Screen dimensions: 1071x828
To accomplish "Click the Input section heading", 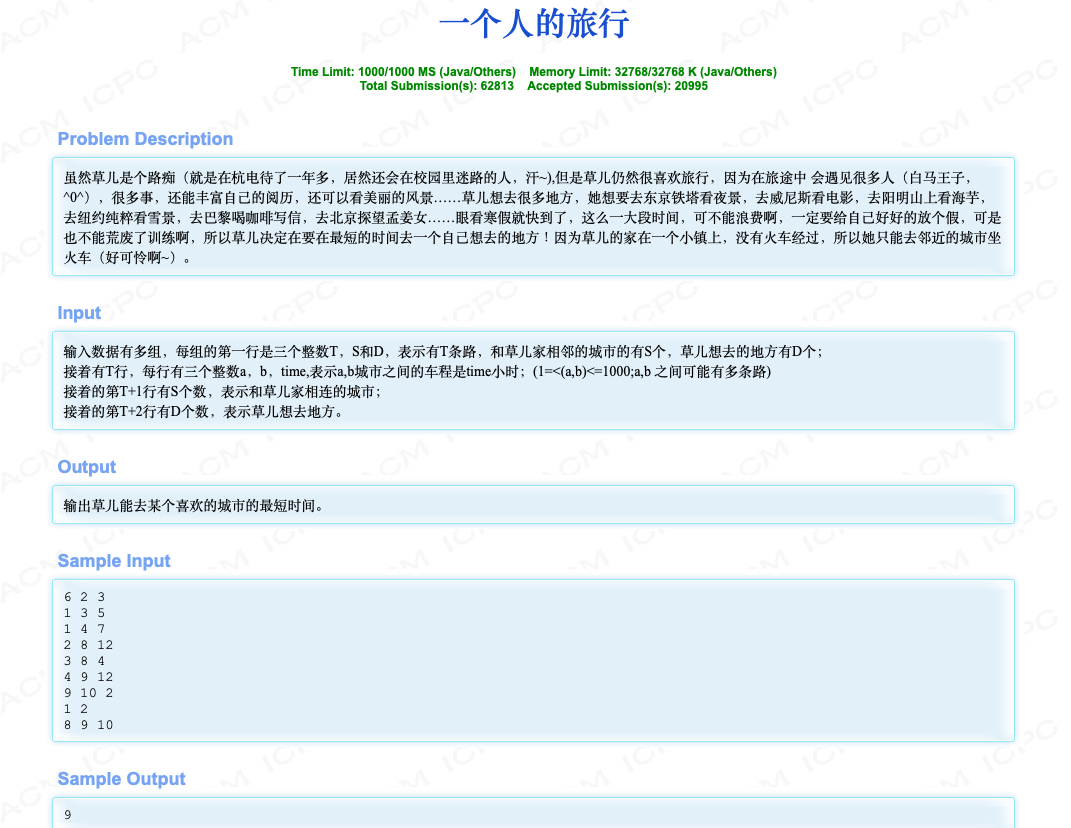I will 79,313.
